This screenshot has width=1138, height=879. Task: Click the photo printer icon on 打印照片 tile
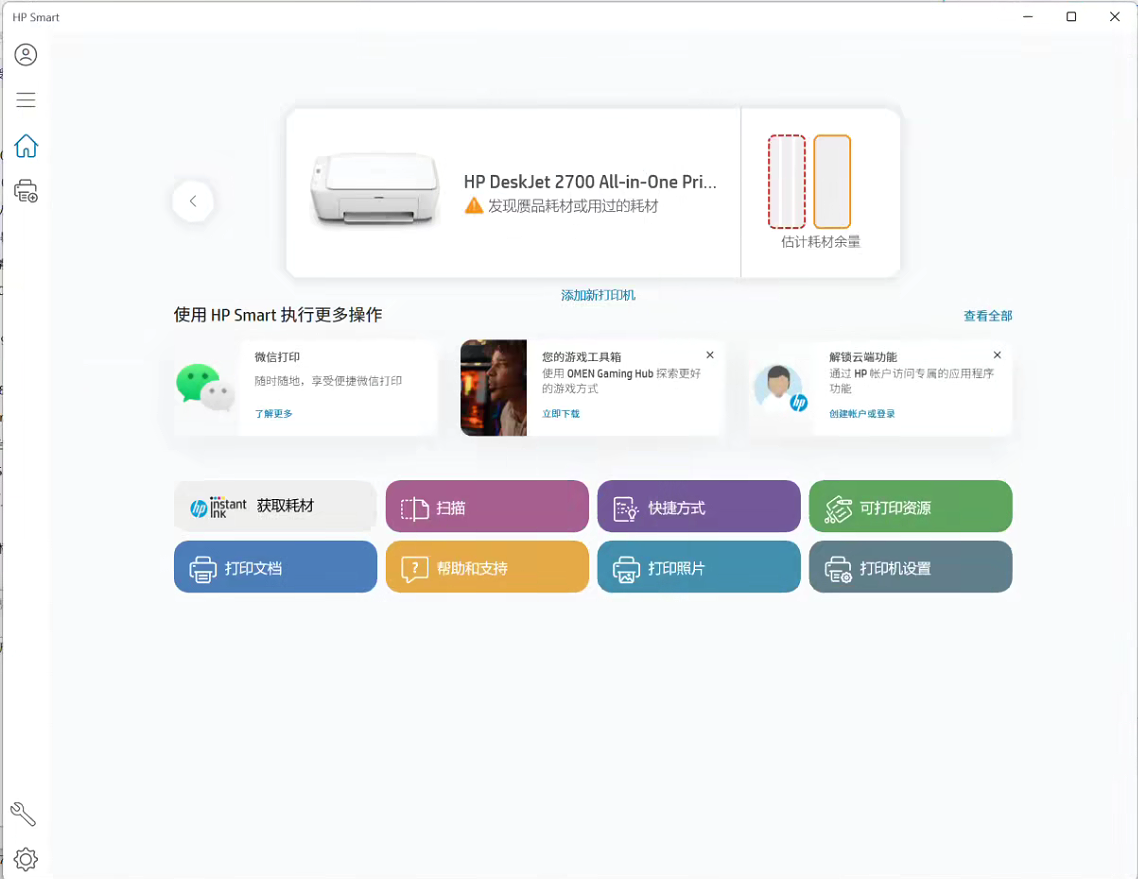click(626, 570)
